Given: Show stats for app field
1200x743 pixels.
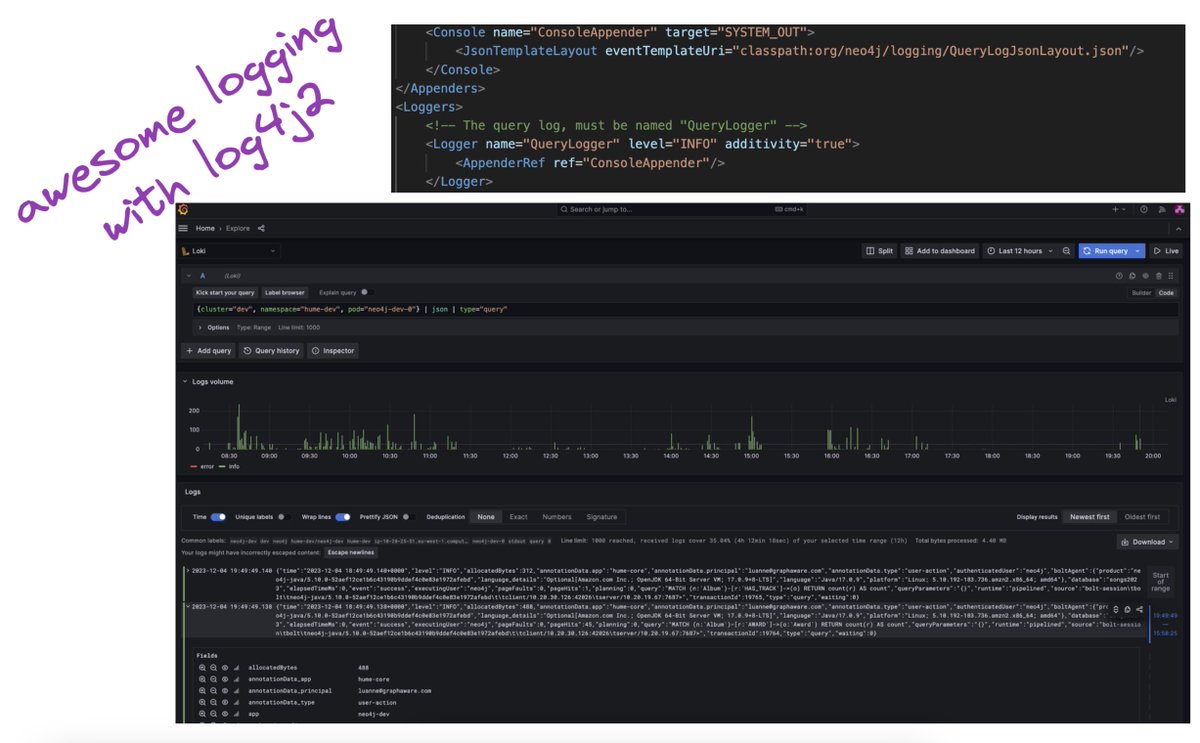Looking at the screenshot, I should pos(236,715).
